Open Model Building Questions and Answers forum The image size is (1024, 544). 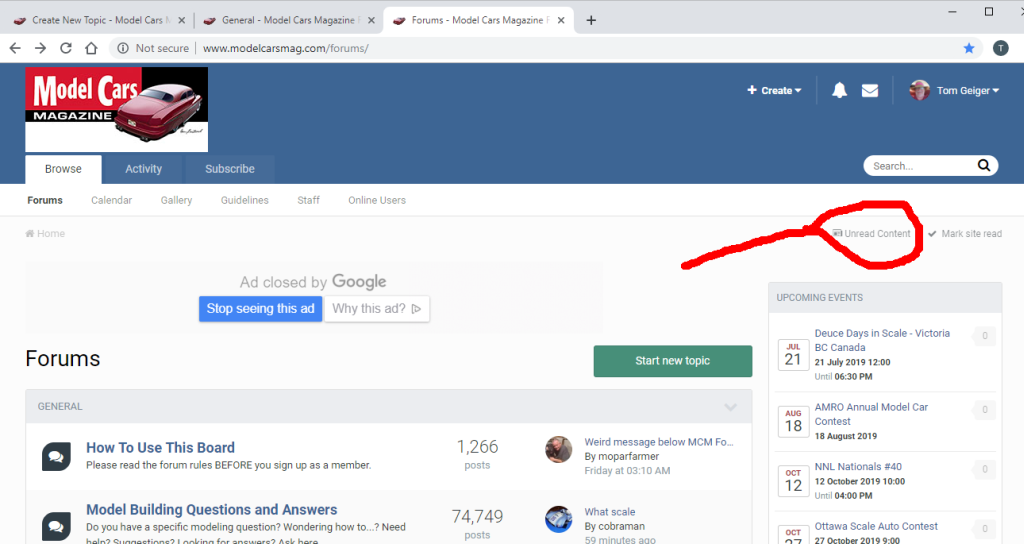pos(211,510)
